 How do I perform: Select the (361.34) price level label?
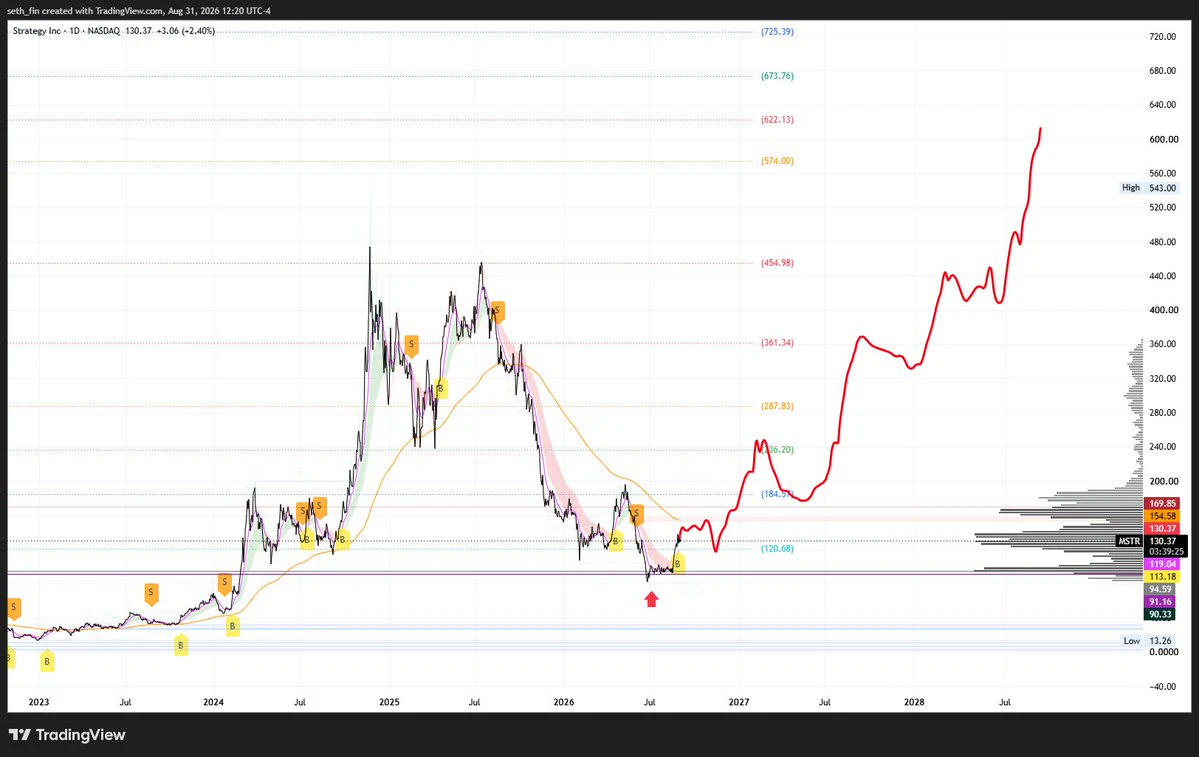coord(777,343)
